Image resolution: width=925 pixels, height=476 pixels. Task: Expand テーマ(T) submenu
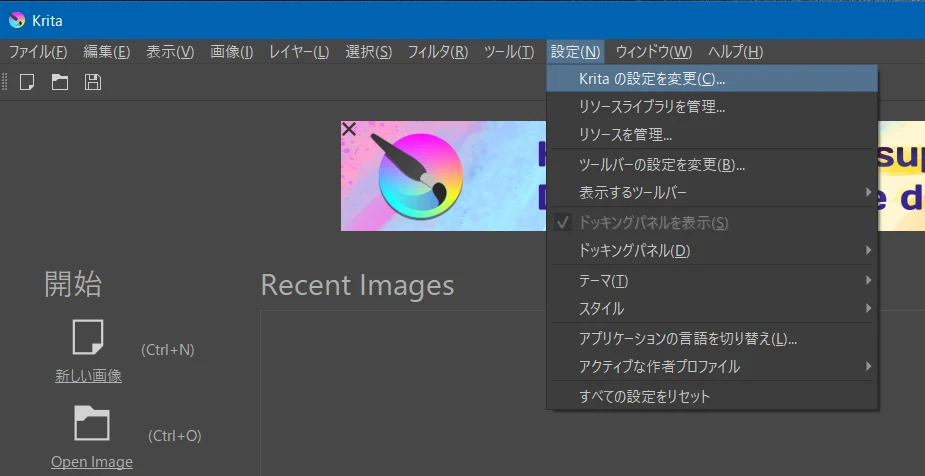(x=712, y=281)
